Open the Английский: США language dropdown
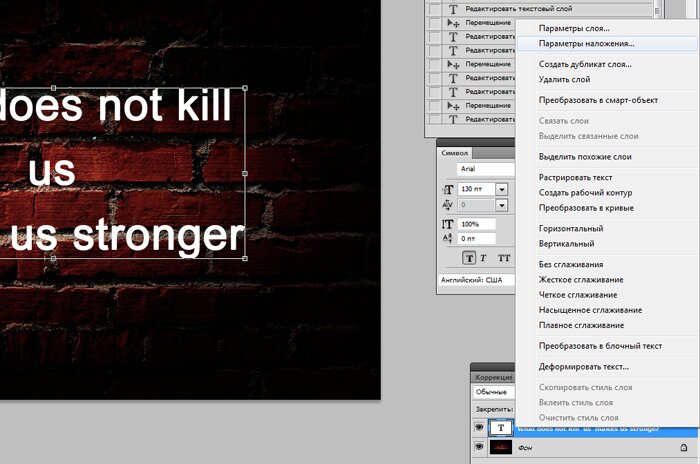Image resolution: width=700 pixels, height=464 pixels. tap(476, 280)
